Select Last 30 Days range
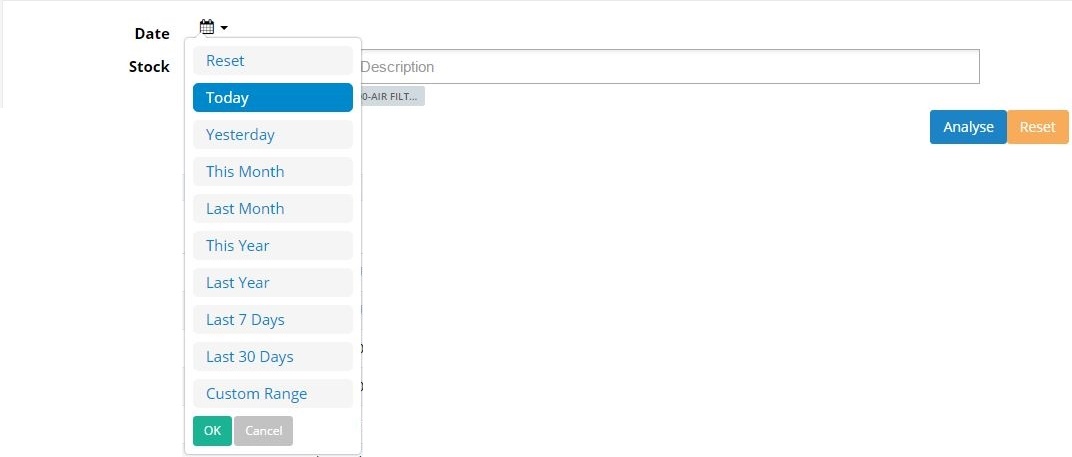 (x=273, y=356)
